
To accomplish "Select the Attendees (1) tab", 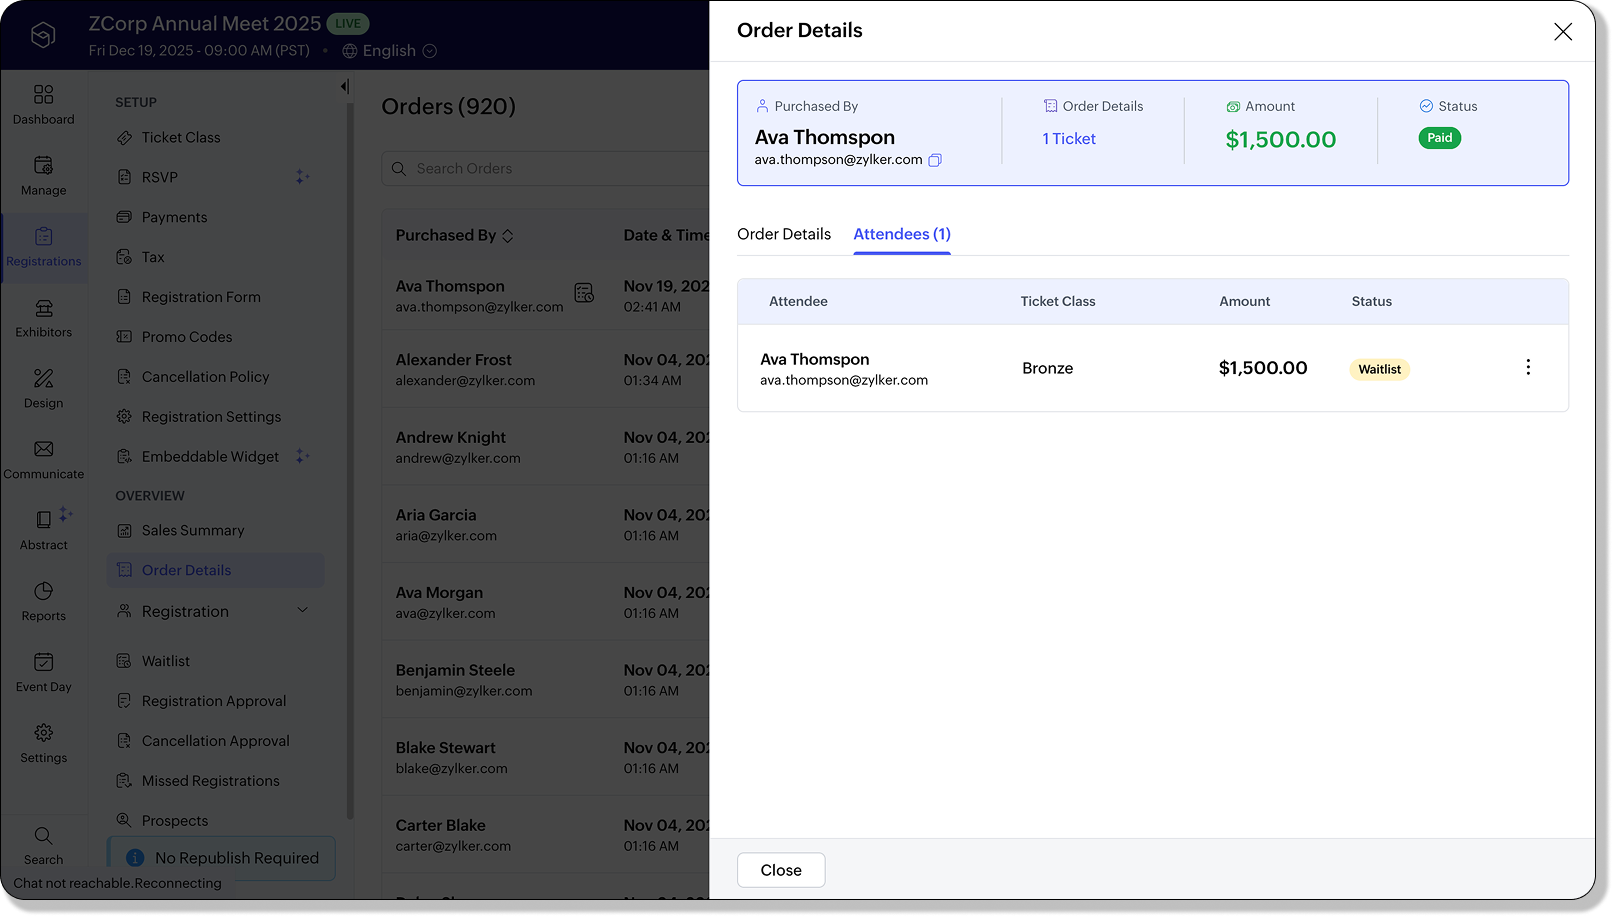I will (x=901, y=234).
